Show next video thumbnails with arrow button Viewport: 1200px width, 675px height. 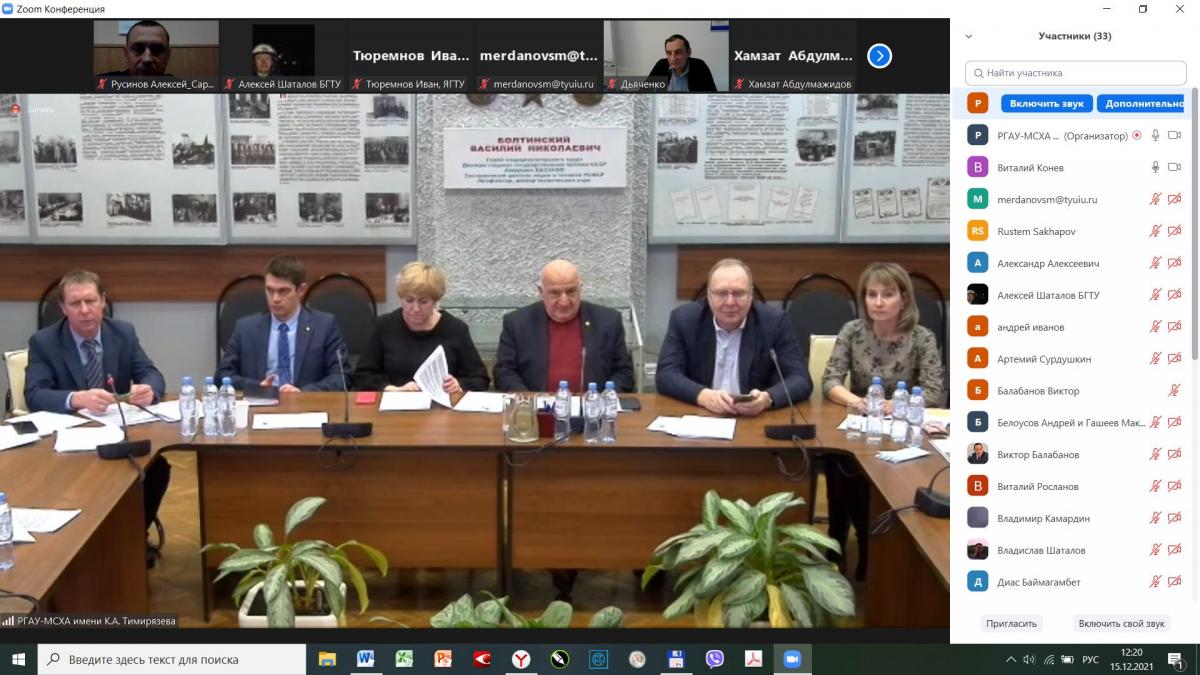(x=879, y=56)
